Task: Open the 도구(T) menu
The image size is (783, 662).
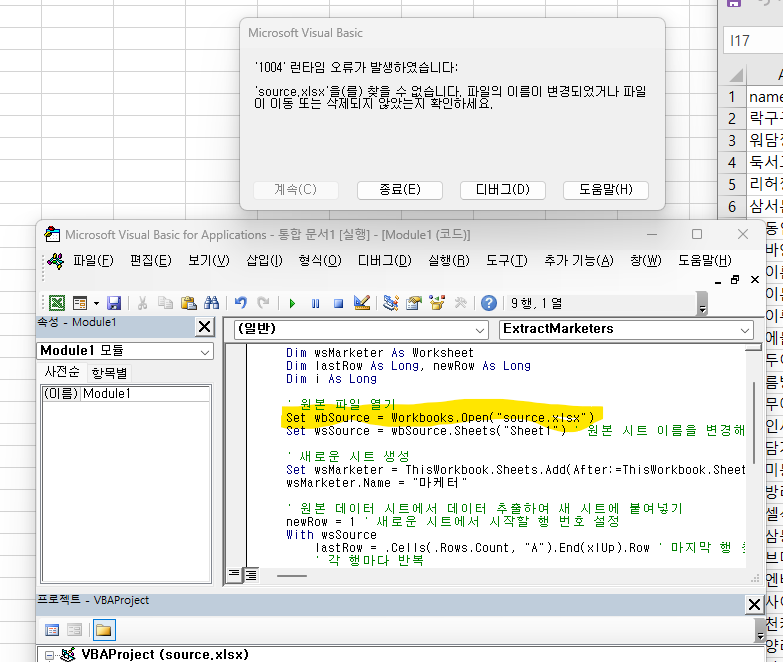Action: [x=507, y=260]
